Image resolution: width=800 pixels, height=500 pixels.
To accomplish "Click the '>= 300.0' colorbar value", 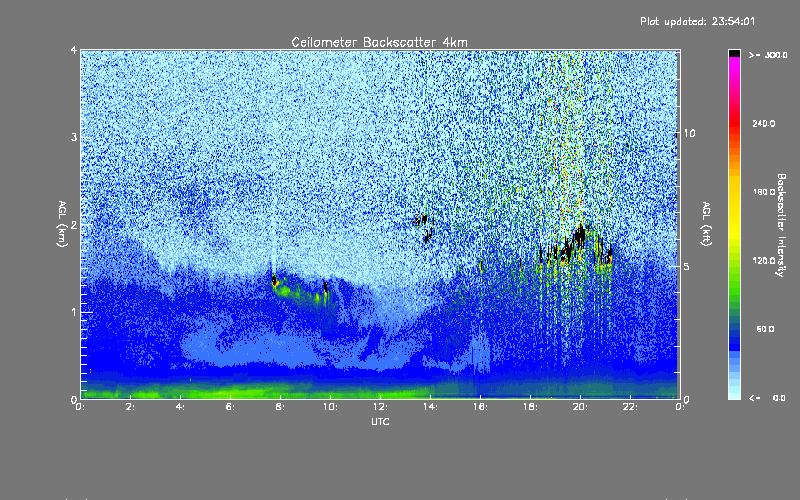I will tap(768, 55).
